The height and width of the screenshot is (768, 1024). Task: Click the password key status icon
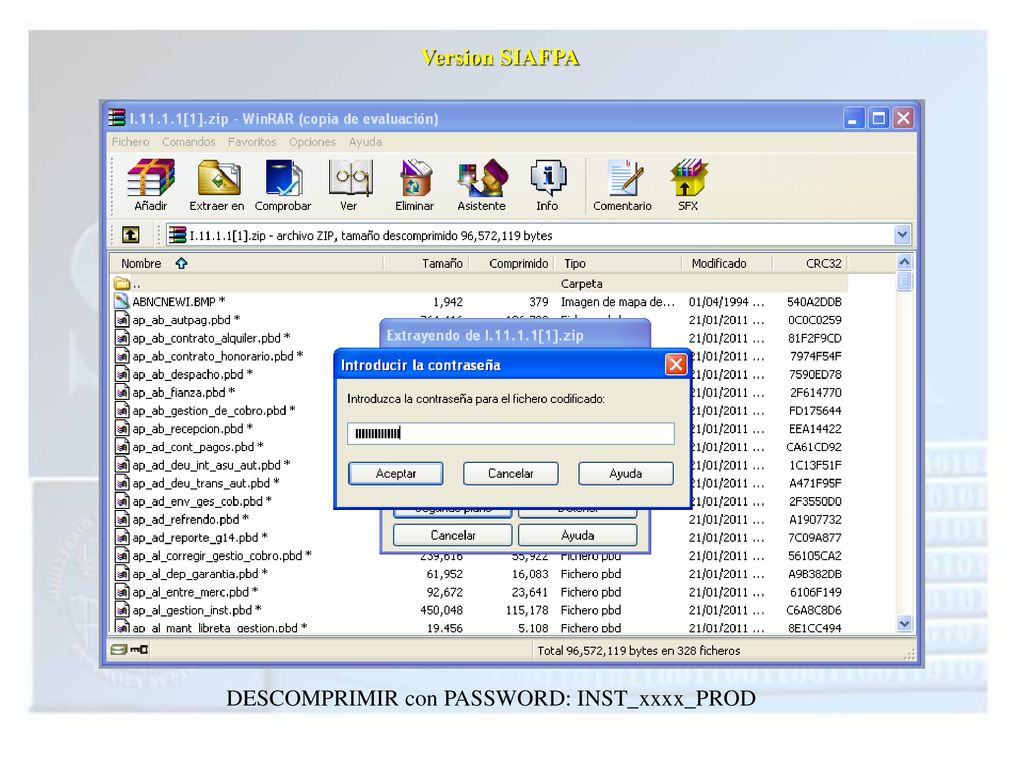(139, 650)
